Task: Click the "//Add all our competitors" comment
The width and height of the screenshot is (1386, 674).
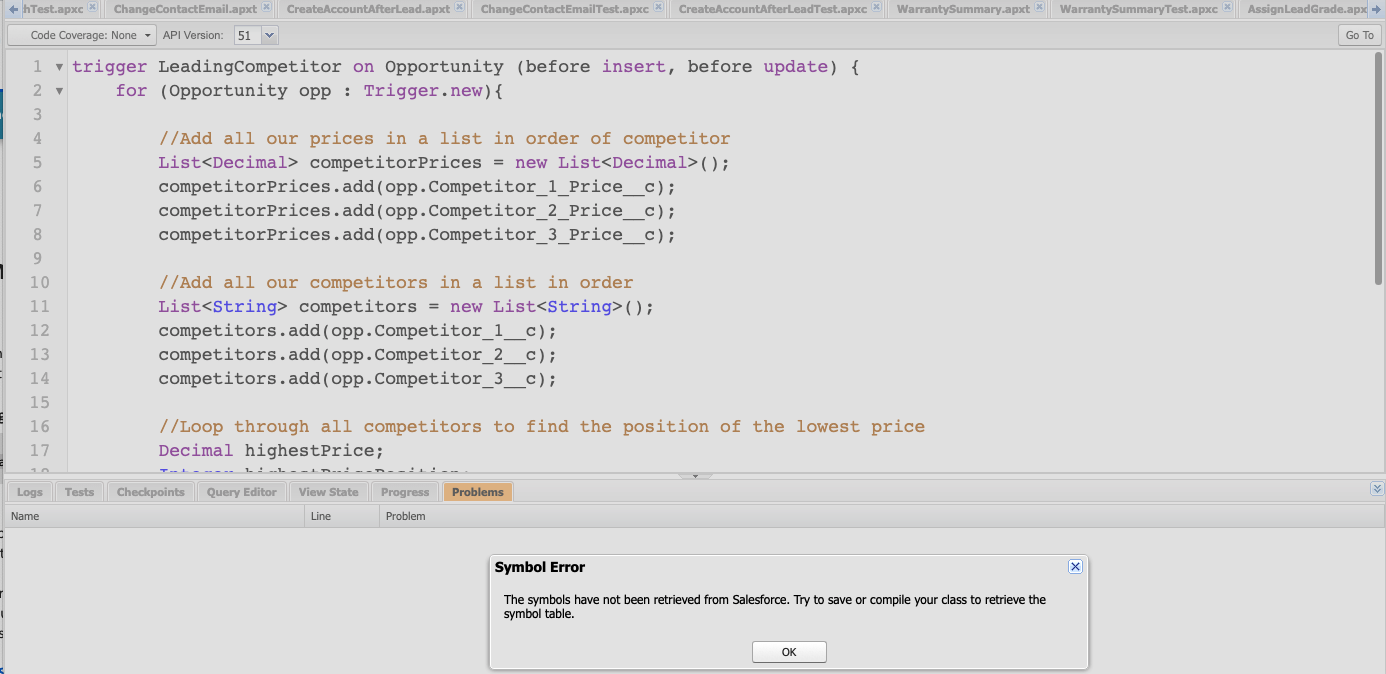Action: click(x=395, y=283)
